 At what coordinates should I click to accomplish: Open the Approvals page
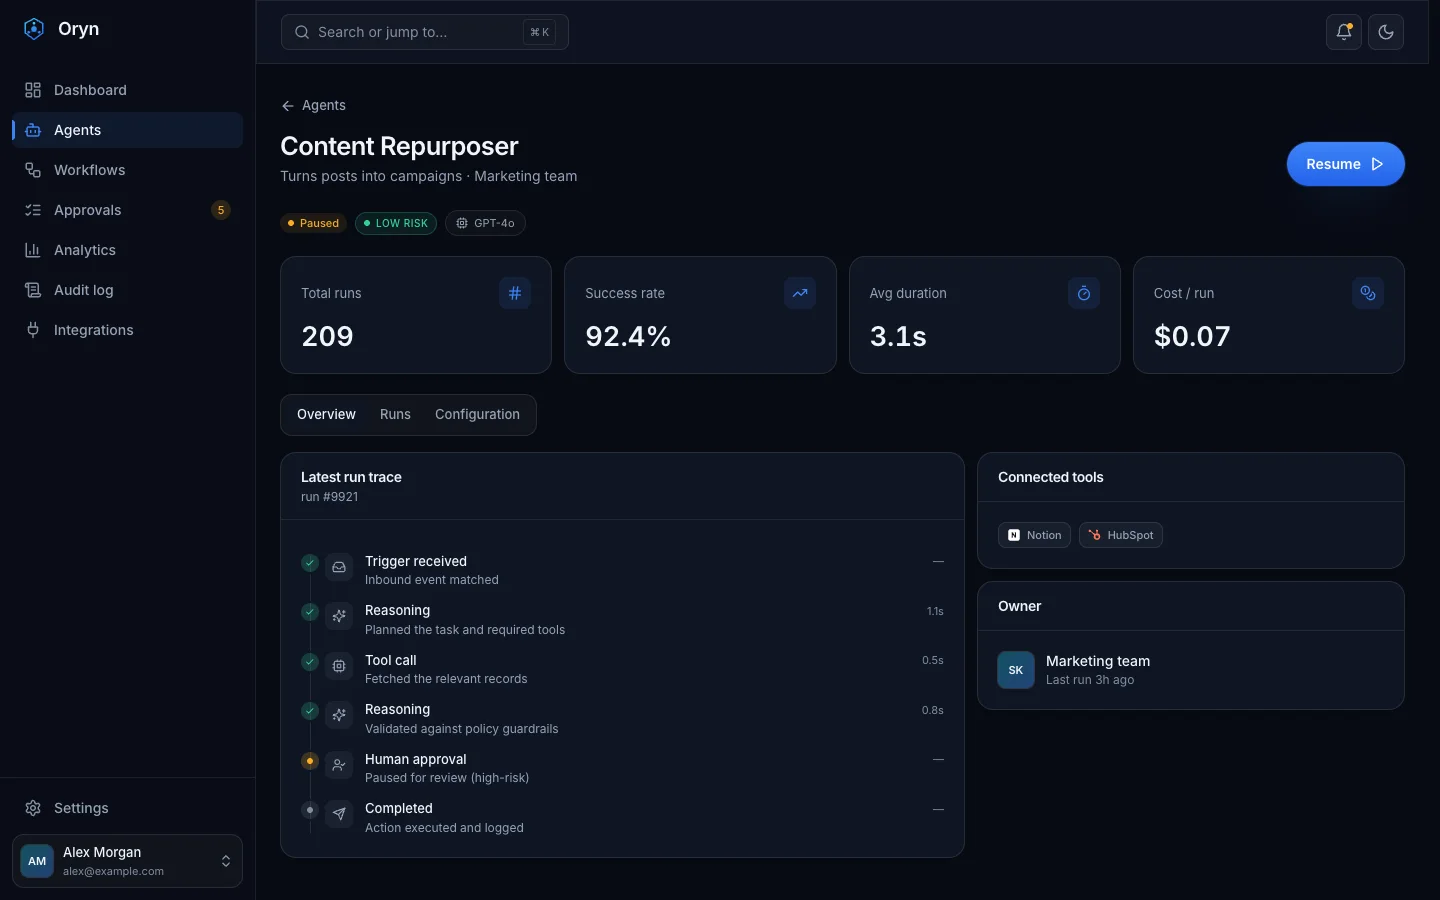(127, 210)
